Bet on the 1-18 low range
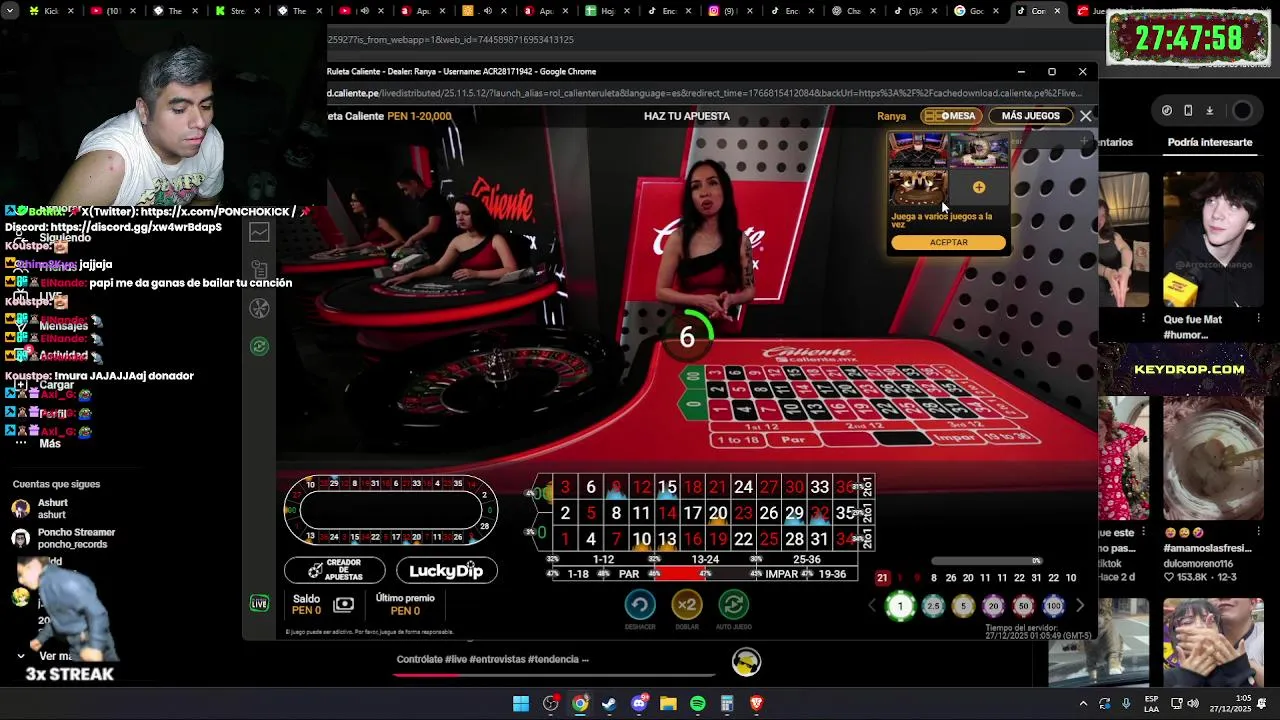The width and height of the screenshot is (1280, 720). (578, 574)
